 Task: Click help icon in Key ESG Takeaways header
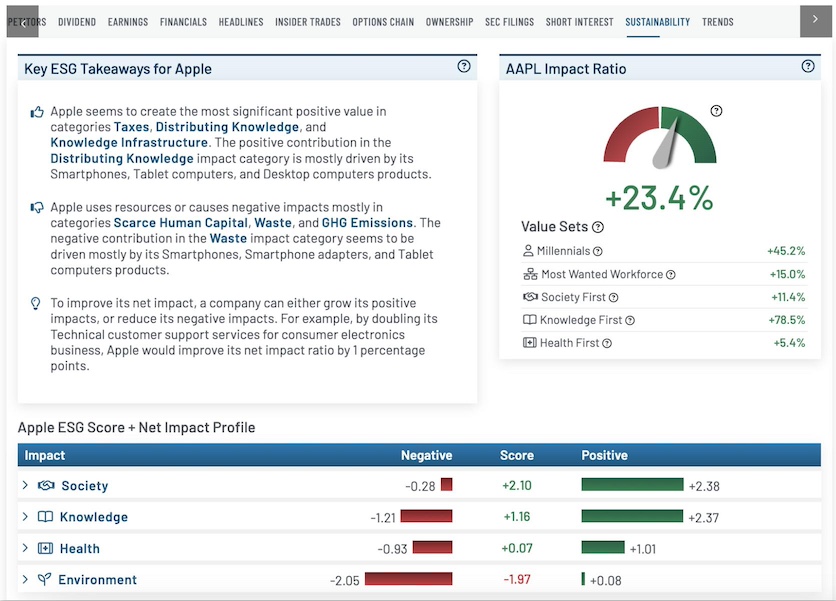(x=464, y=66)
